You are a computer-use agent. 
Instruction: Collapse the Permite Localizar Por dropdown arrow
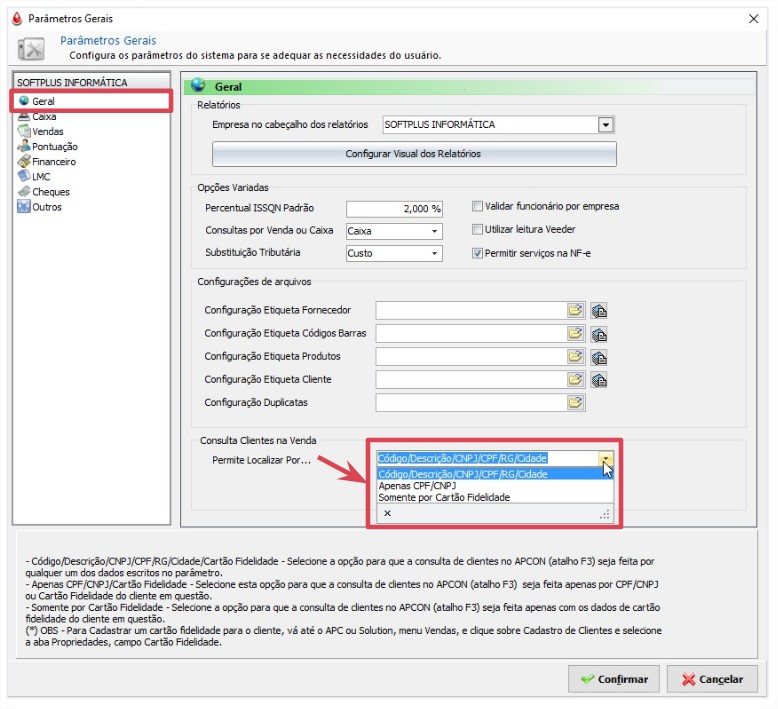605,458
